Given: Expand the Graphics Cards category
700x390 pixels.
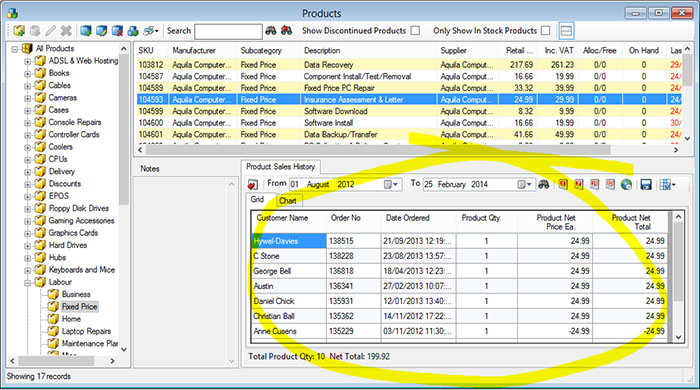Looking at the screenshot, I should coord(28,233).
